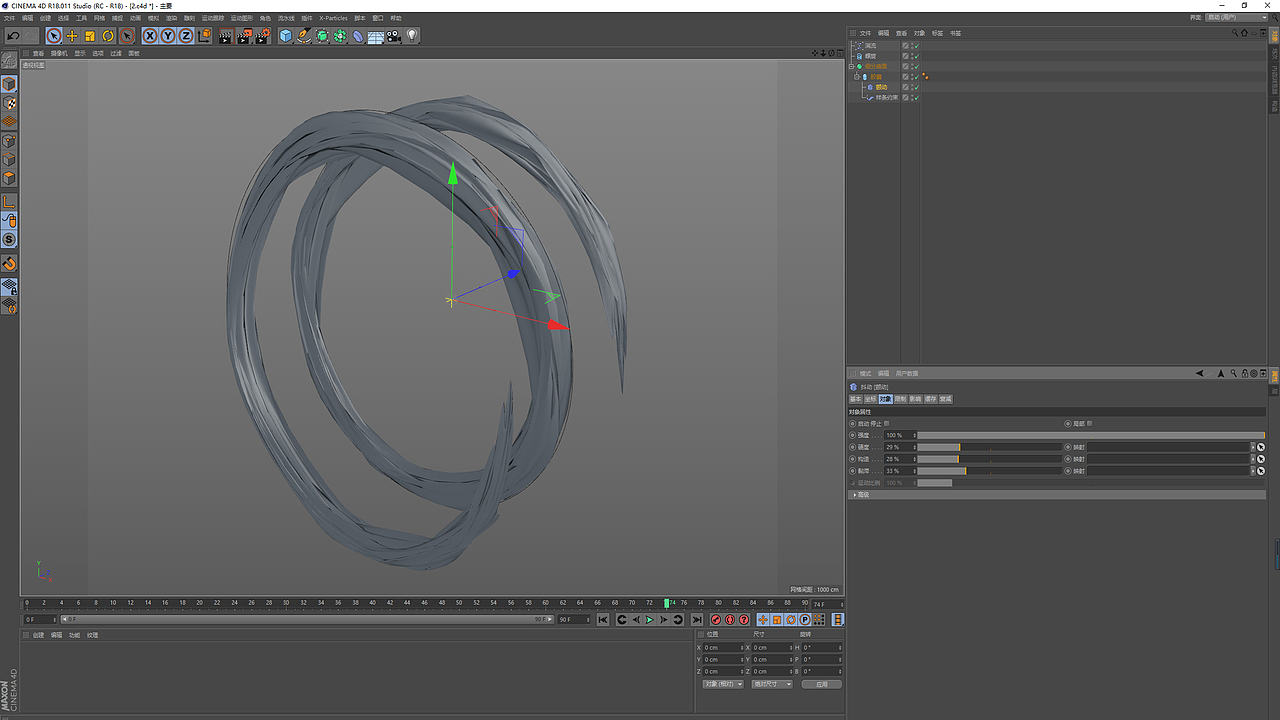Viewport: 1280px width, 720px height.
Task: Click the Record Active Objects keyframe button
Action: coord(716,620)
